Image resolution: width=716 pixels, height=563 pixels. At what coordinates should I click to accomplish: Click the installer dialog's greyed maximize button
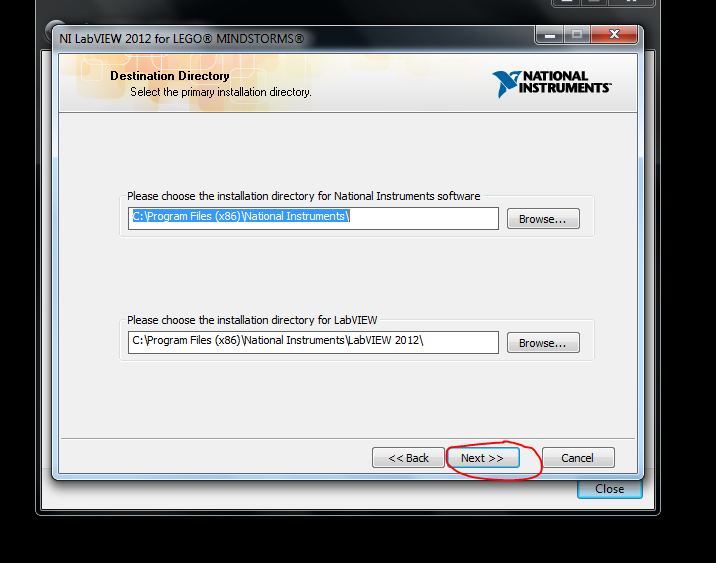click(577, 34)
